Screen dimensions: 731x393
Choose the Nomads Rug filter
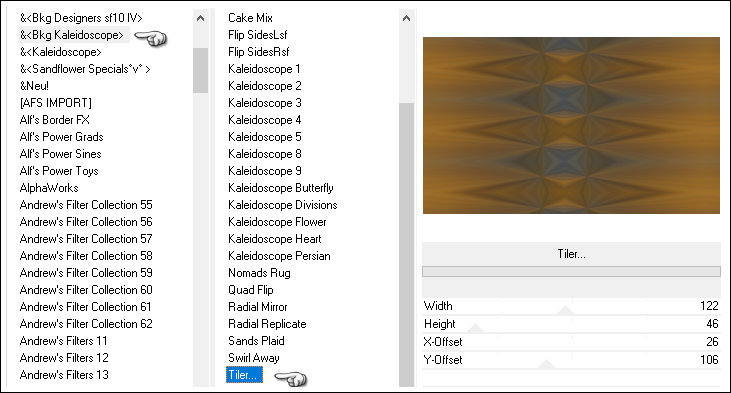(259, 273)
